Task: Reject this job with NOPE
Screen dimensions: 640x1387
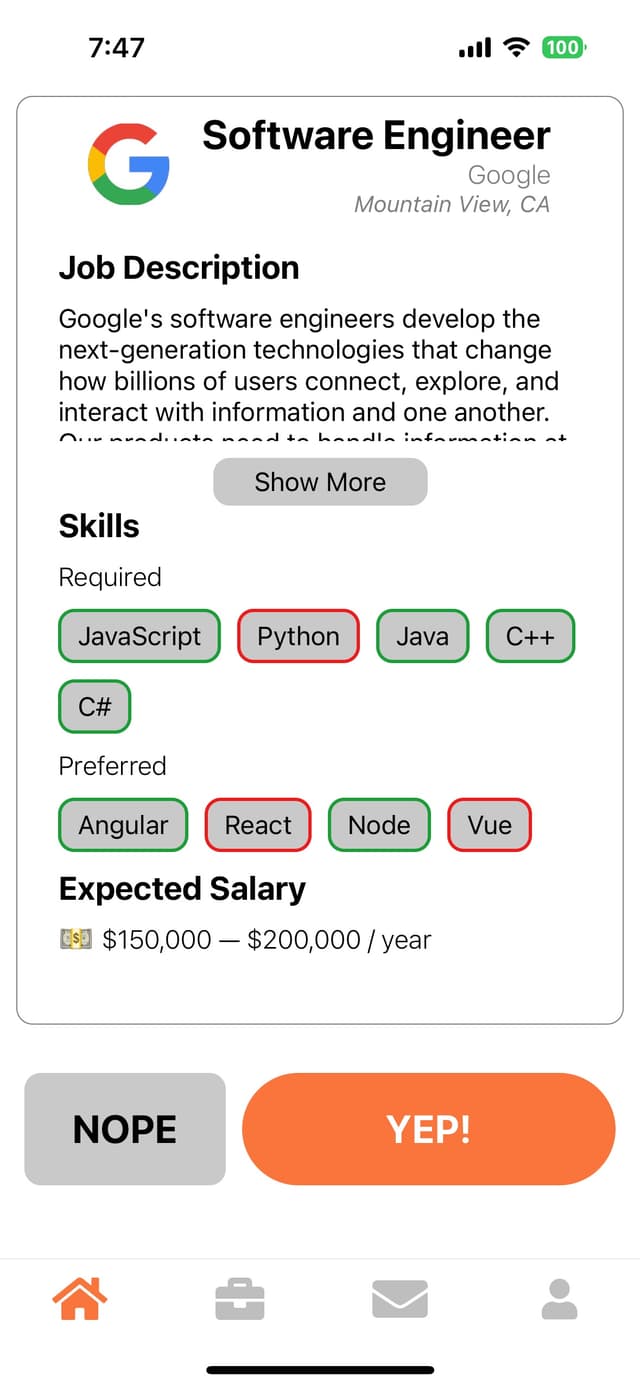Action: click(125, 1129)
